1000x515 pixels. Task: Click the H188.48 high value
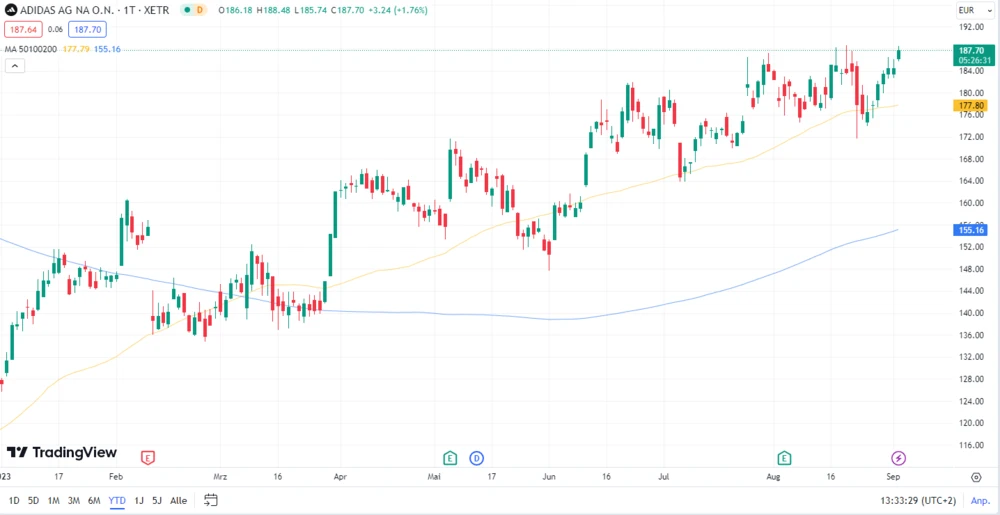[273, 10]
